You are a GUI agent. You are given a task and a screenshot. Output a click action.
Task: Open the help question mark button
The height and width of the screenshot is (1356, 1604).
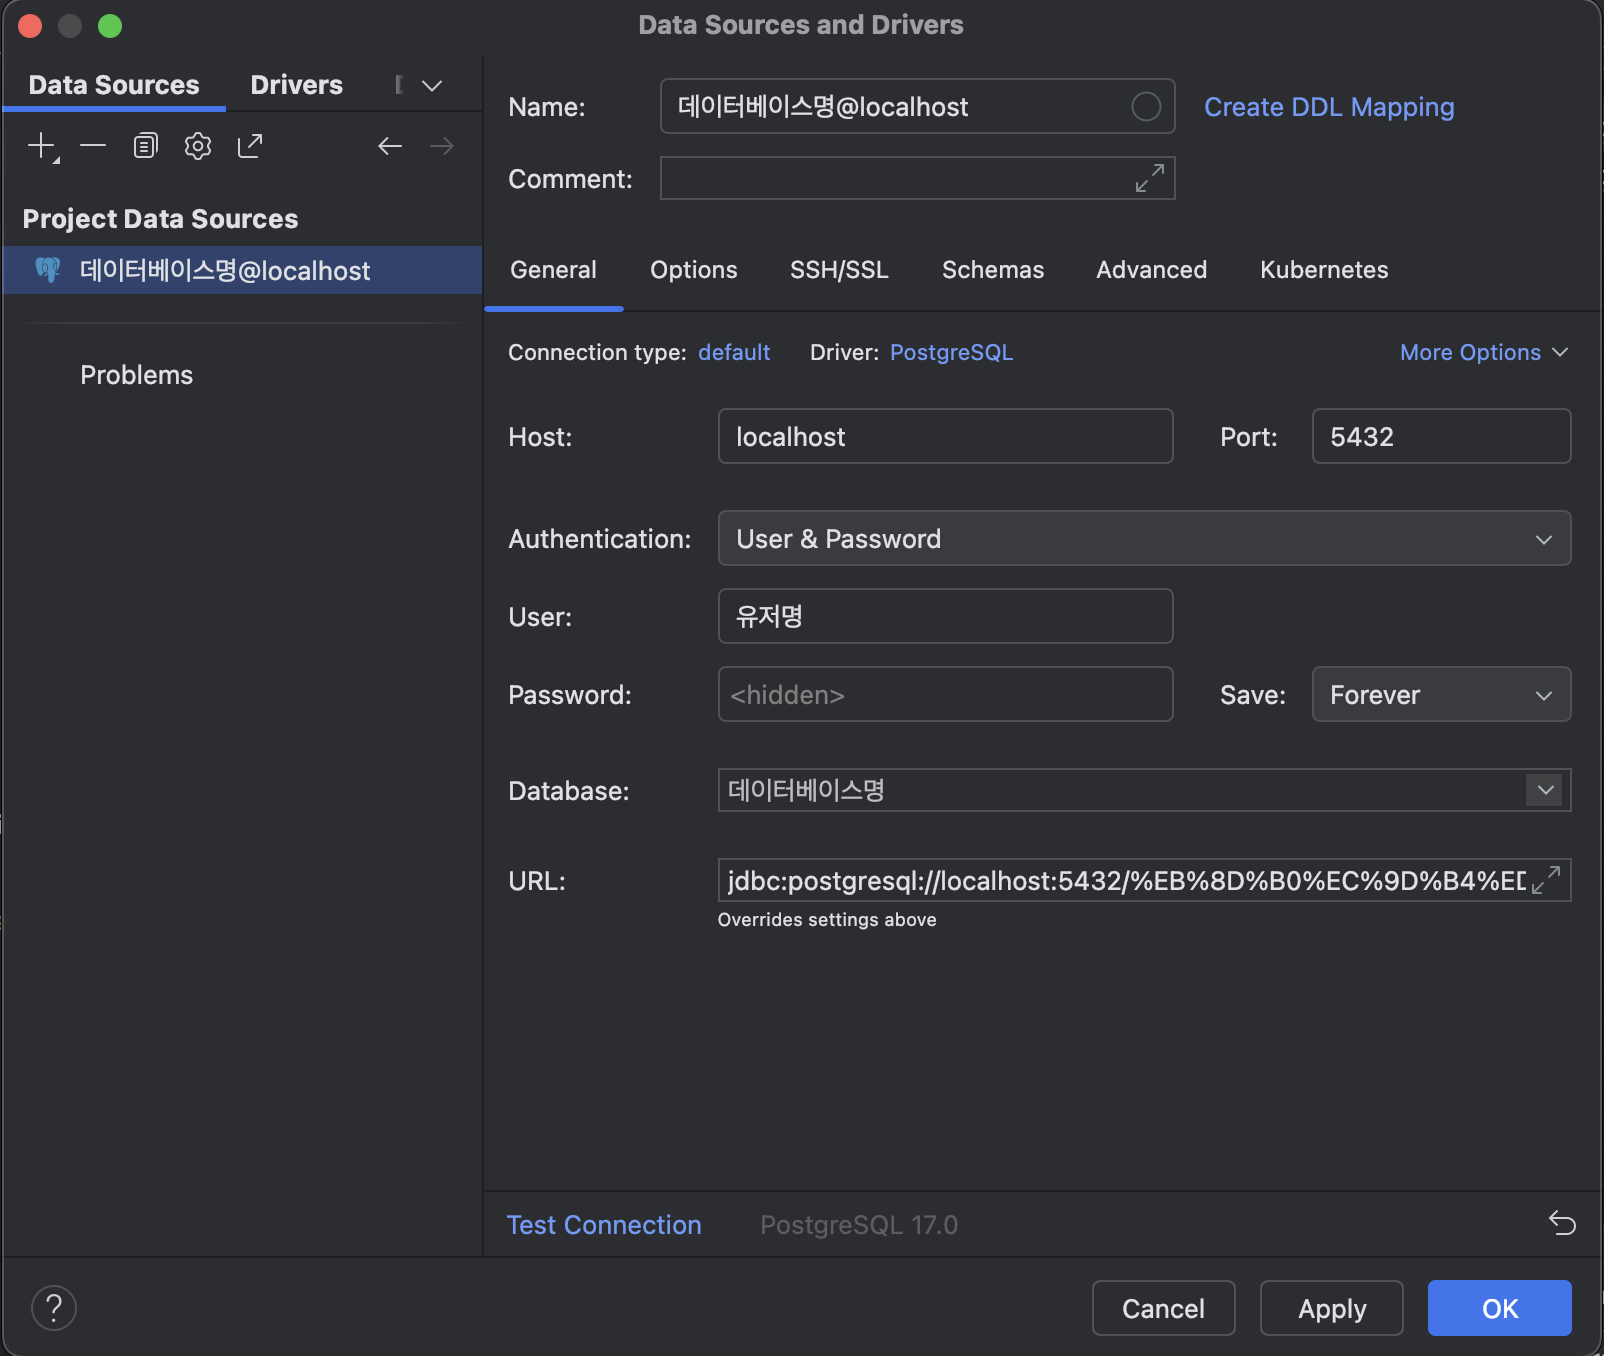click(x=54, y=1308)
